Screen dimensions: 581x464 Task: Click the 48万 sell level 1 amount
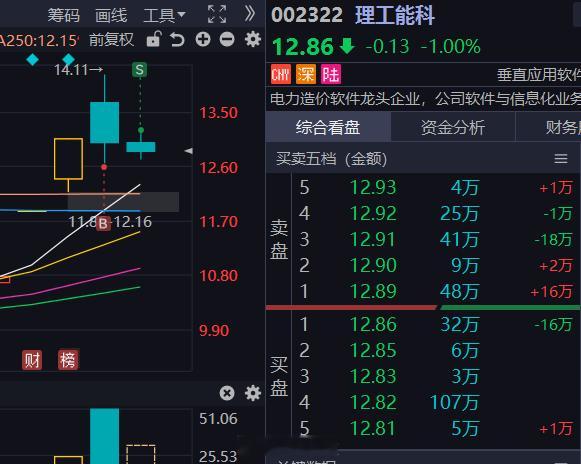tap(459, 291)
